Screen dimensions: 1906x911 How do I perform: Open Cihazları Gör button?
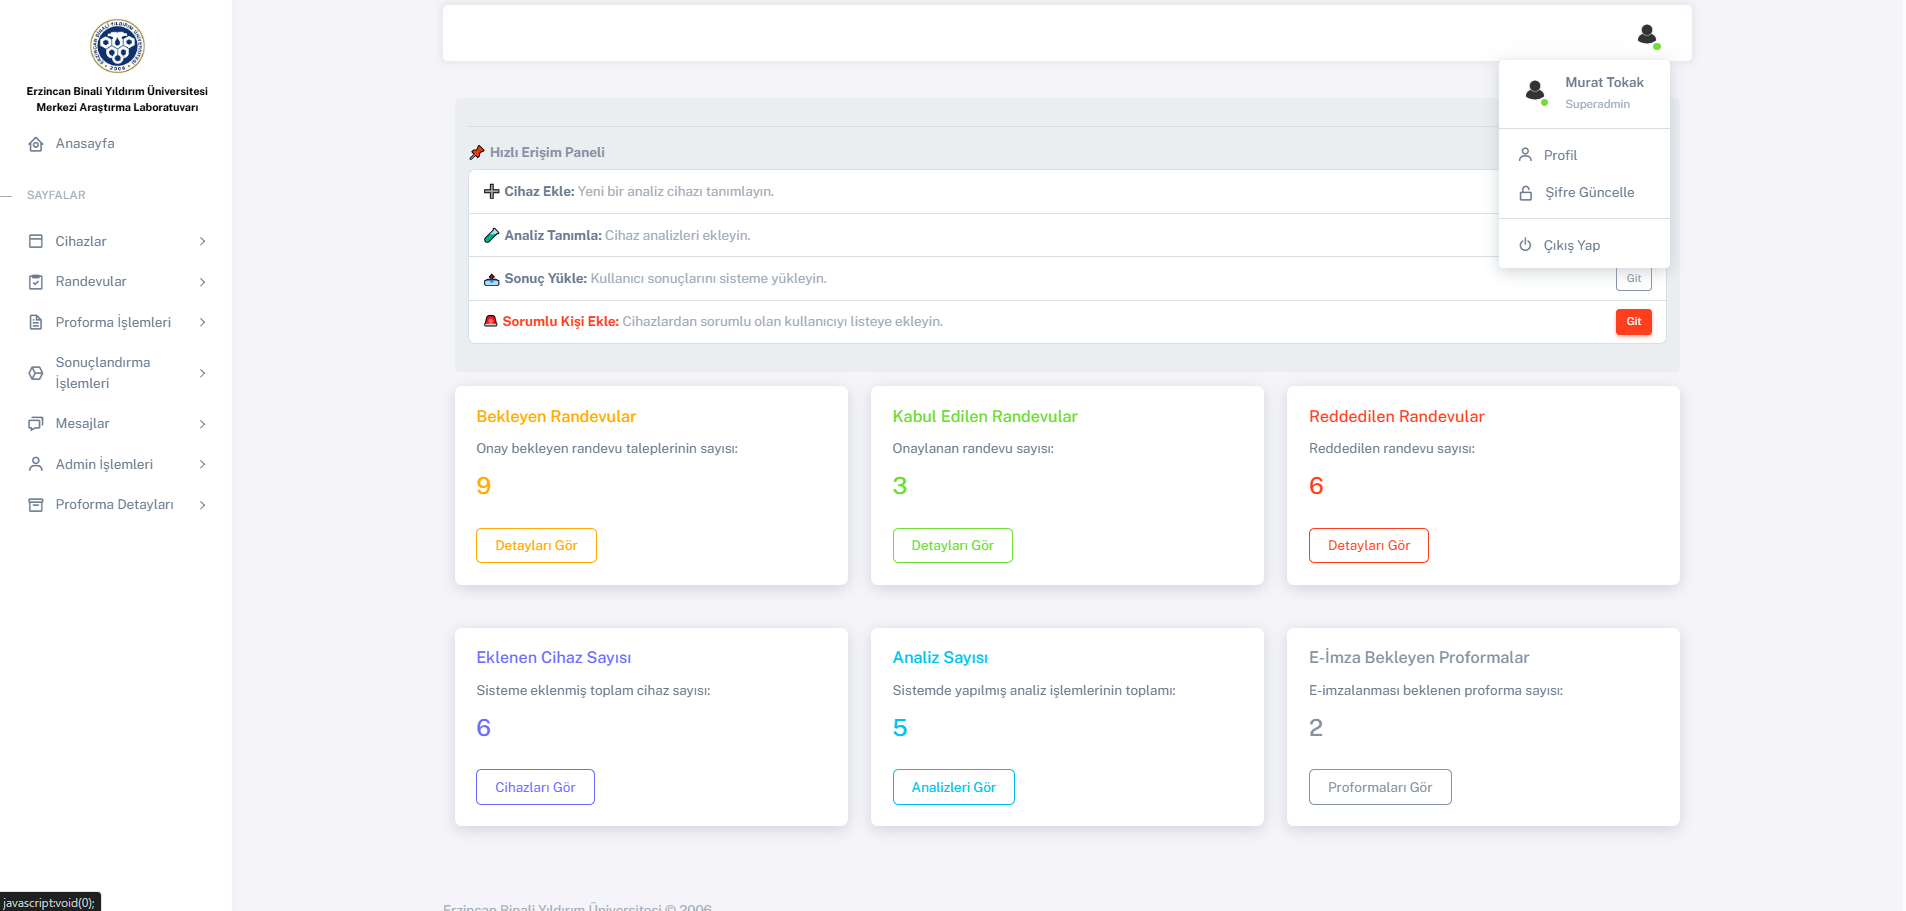click(535, 787)
